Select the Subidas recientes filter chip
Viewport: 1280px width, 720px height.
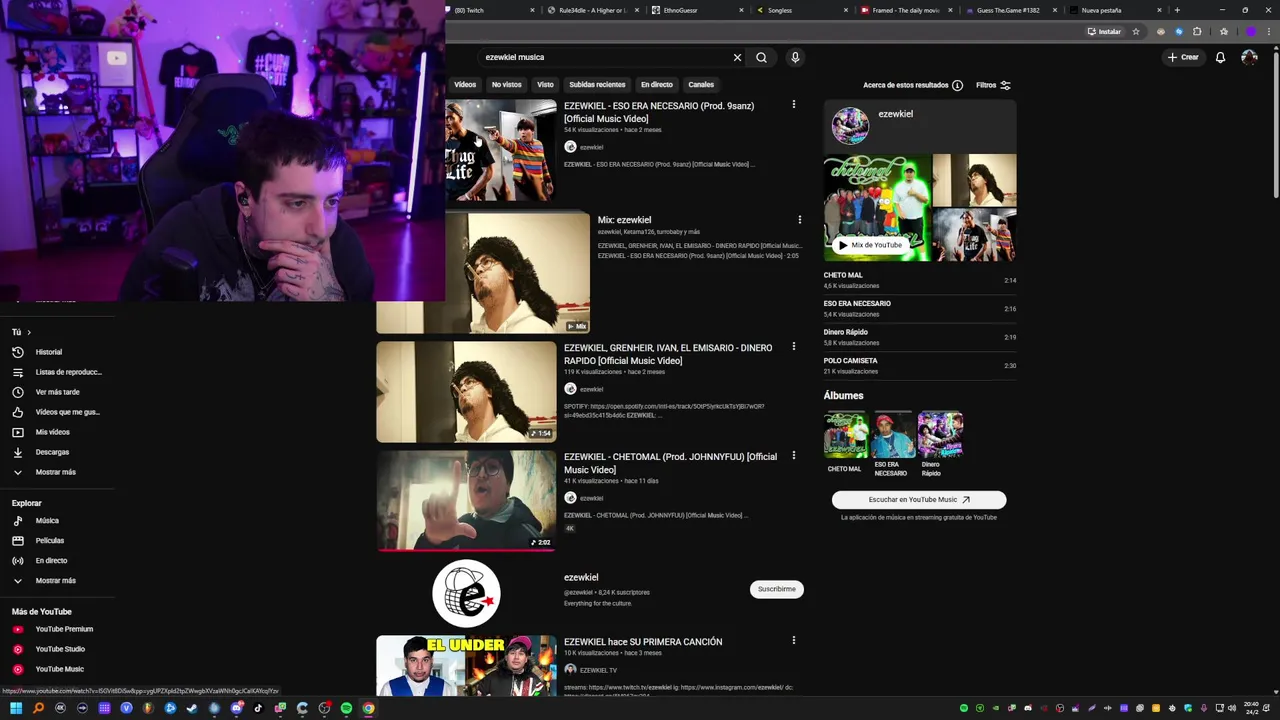[x=597, y=85]
